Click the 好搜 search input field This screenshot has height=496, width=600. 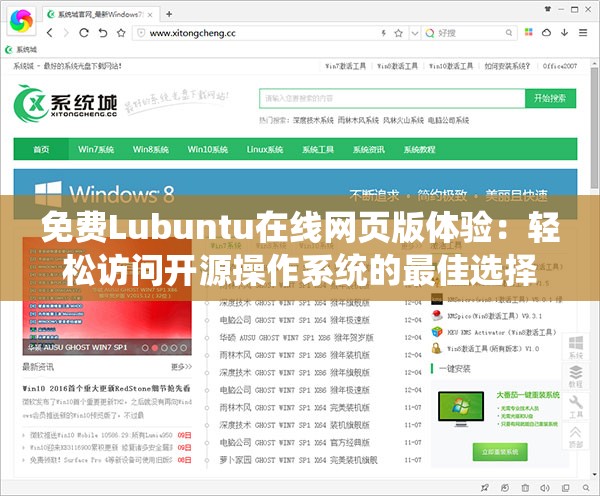471,33
